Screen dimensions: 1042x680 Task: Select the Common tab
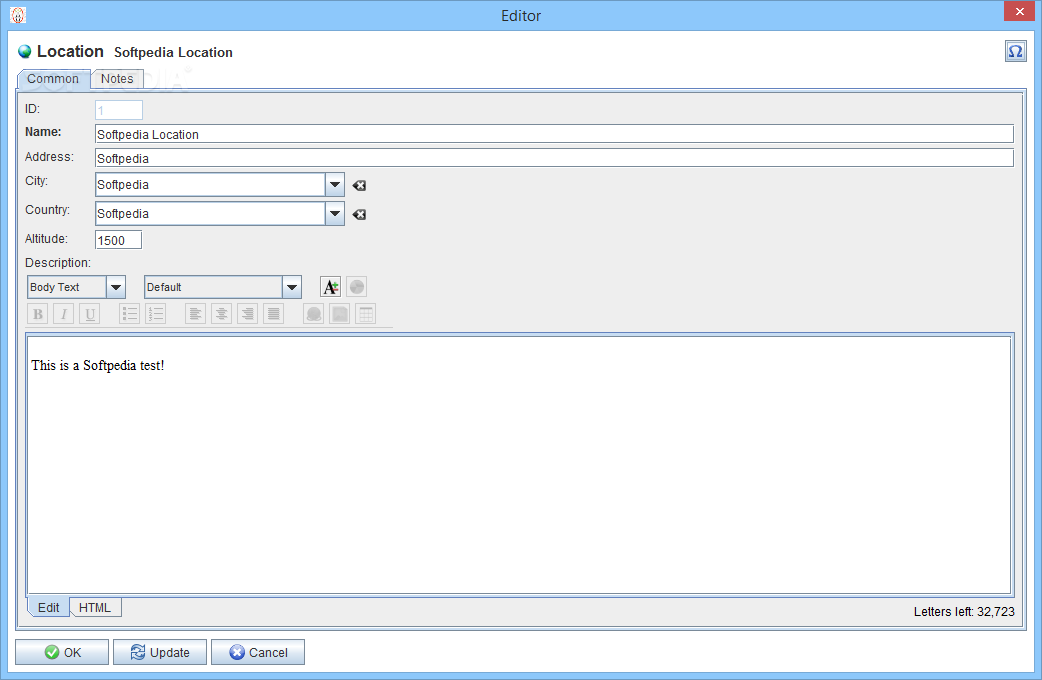[53, 78]
